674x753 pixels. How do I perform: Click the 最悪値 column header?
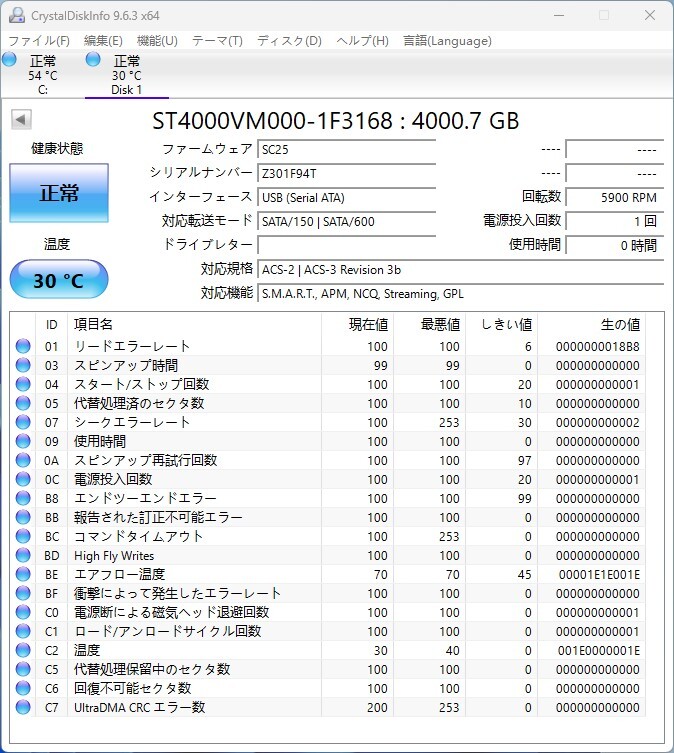429,325
